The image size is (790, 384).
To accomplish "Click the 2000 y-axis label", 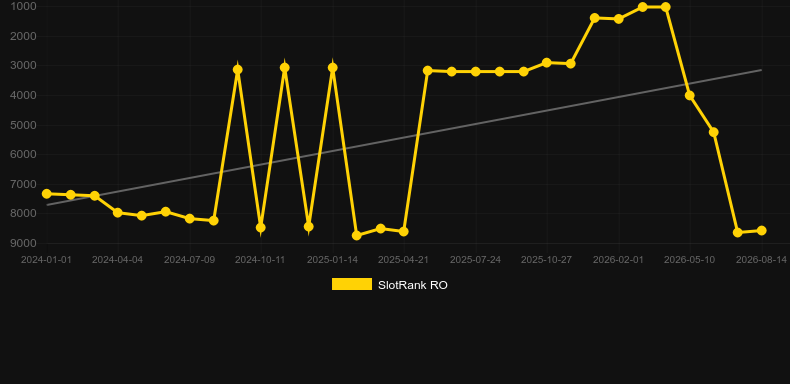I will pyautogui.click(x=23, y=36).
